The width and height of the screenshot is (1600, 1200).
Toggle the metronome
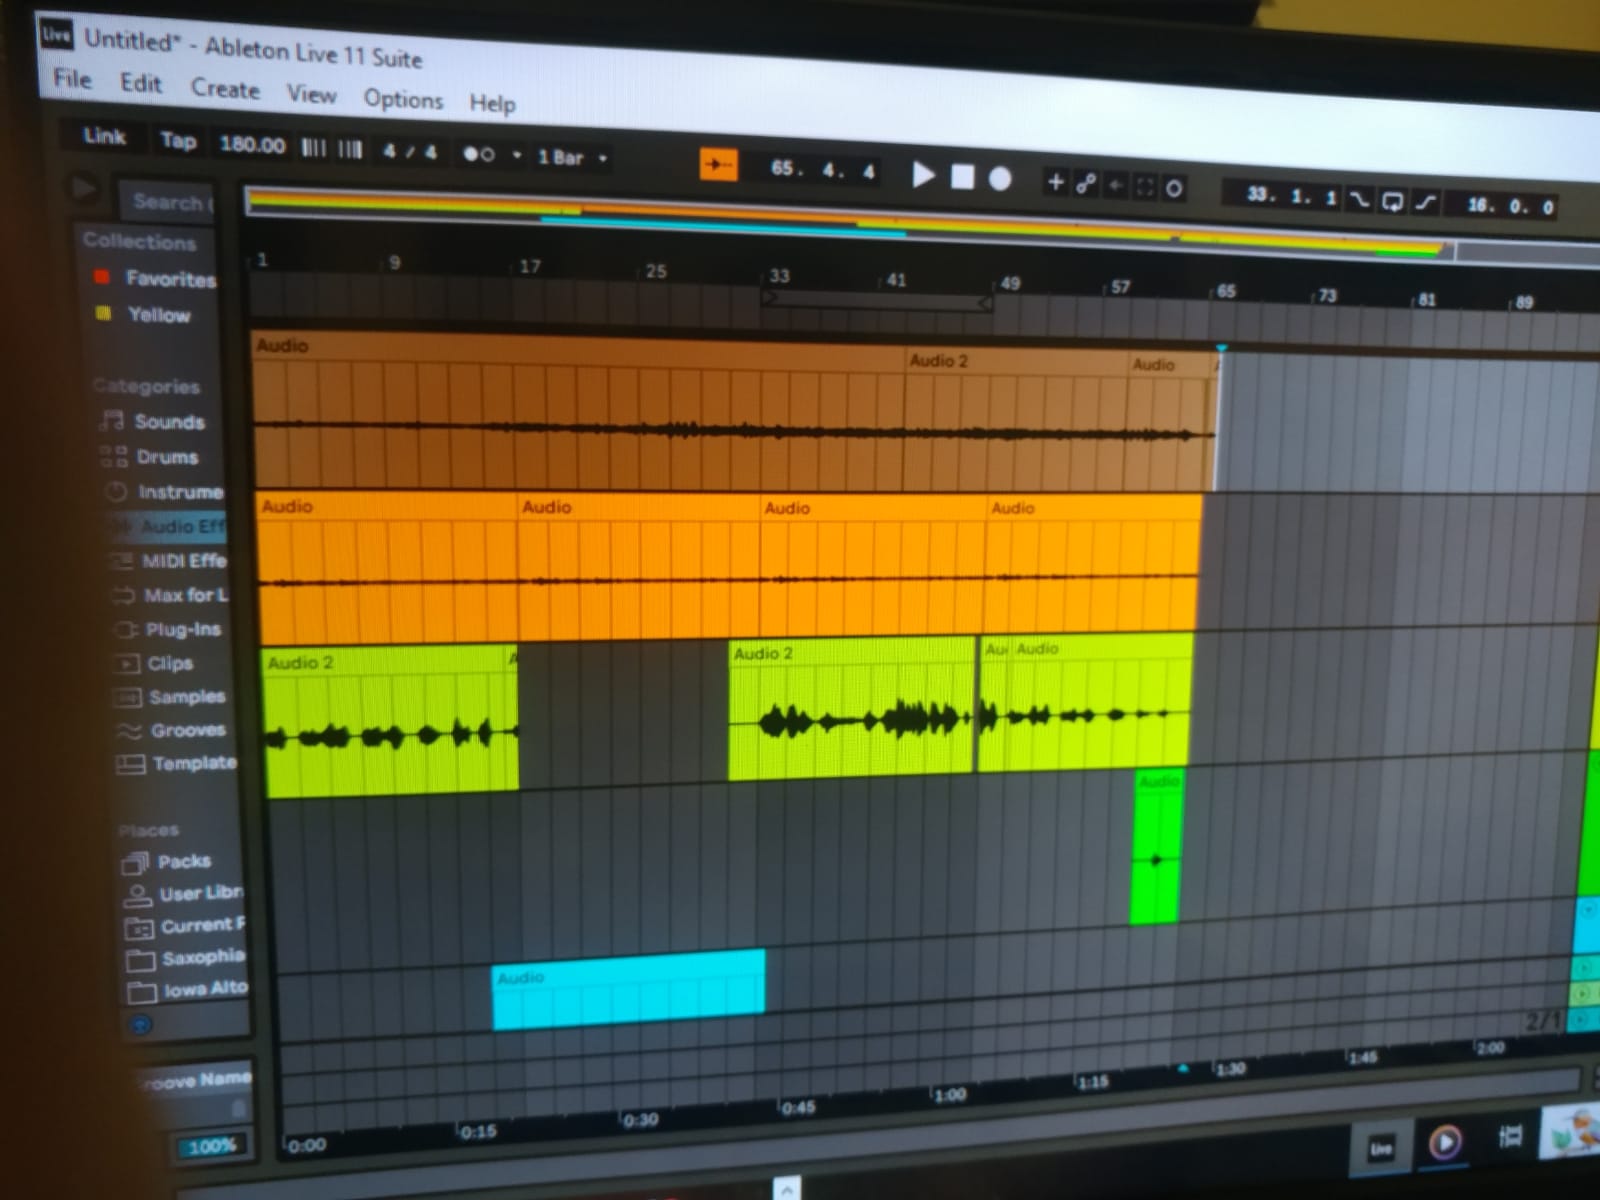478,154
